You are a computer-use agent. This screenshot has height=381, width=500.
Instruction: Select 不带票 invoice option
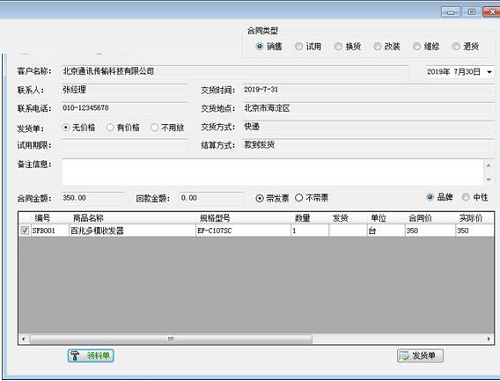tap(299, 198)
